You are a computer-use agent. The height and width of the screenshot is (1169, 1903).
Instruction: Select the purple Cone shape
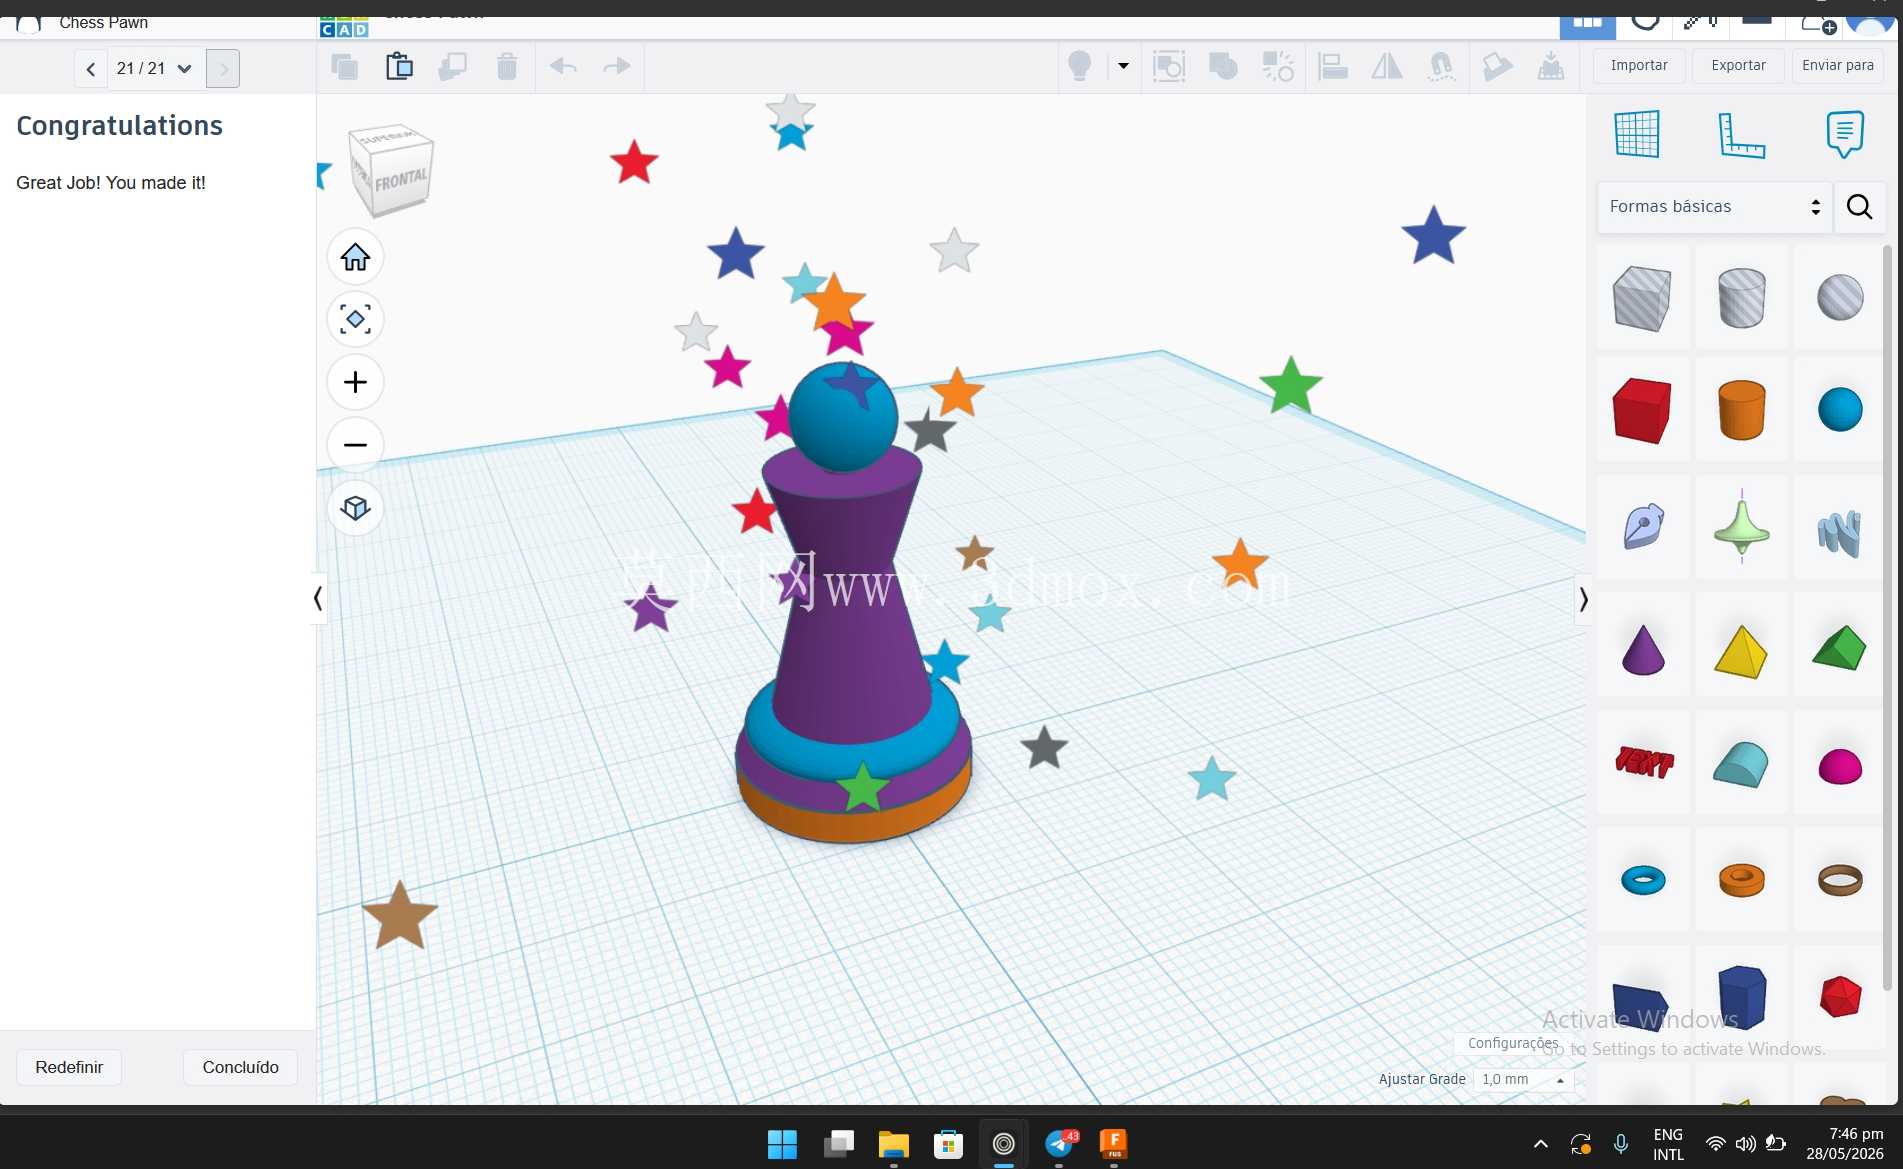1643,650
